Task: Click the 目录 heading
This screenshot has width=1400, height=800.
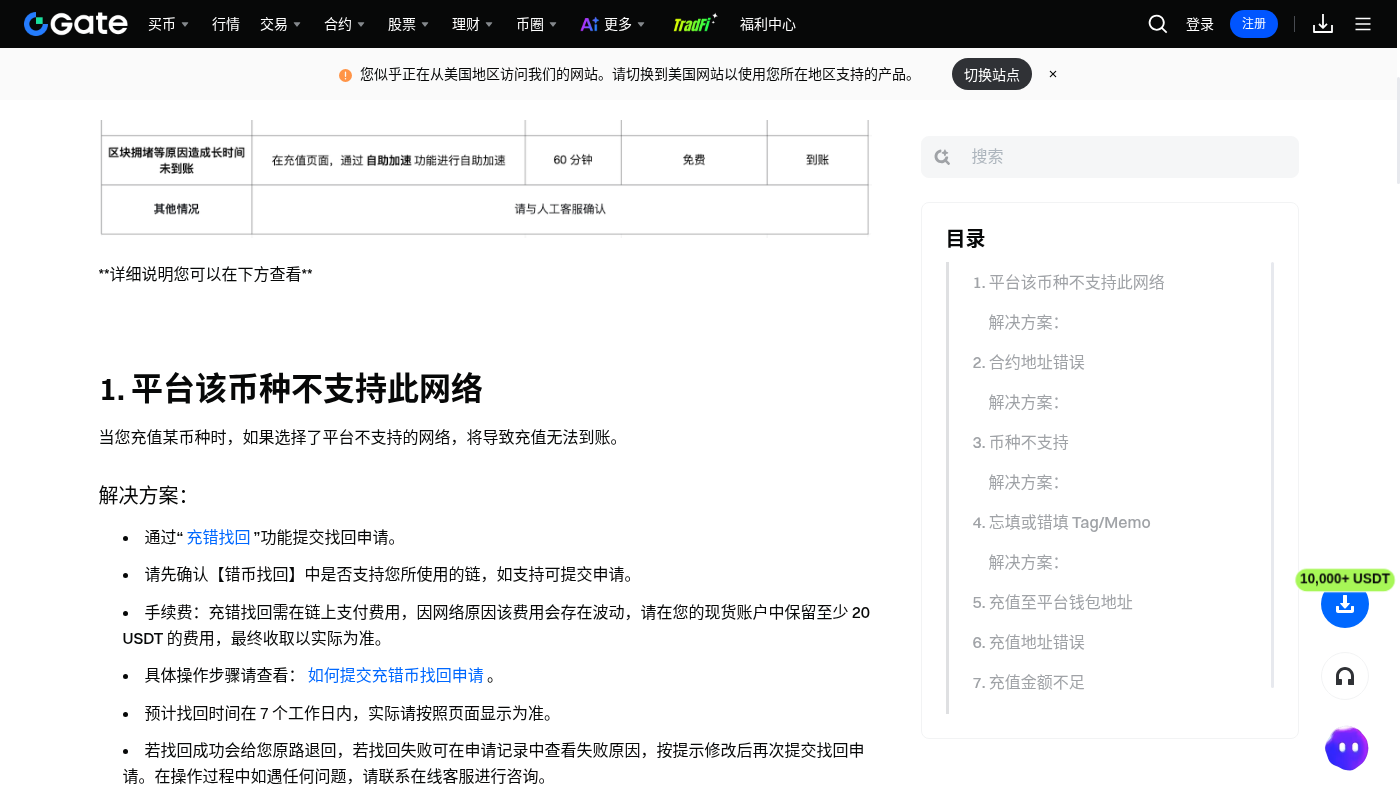Action: click(x=966, y=239)
